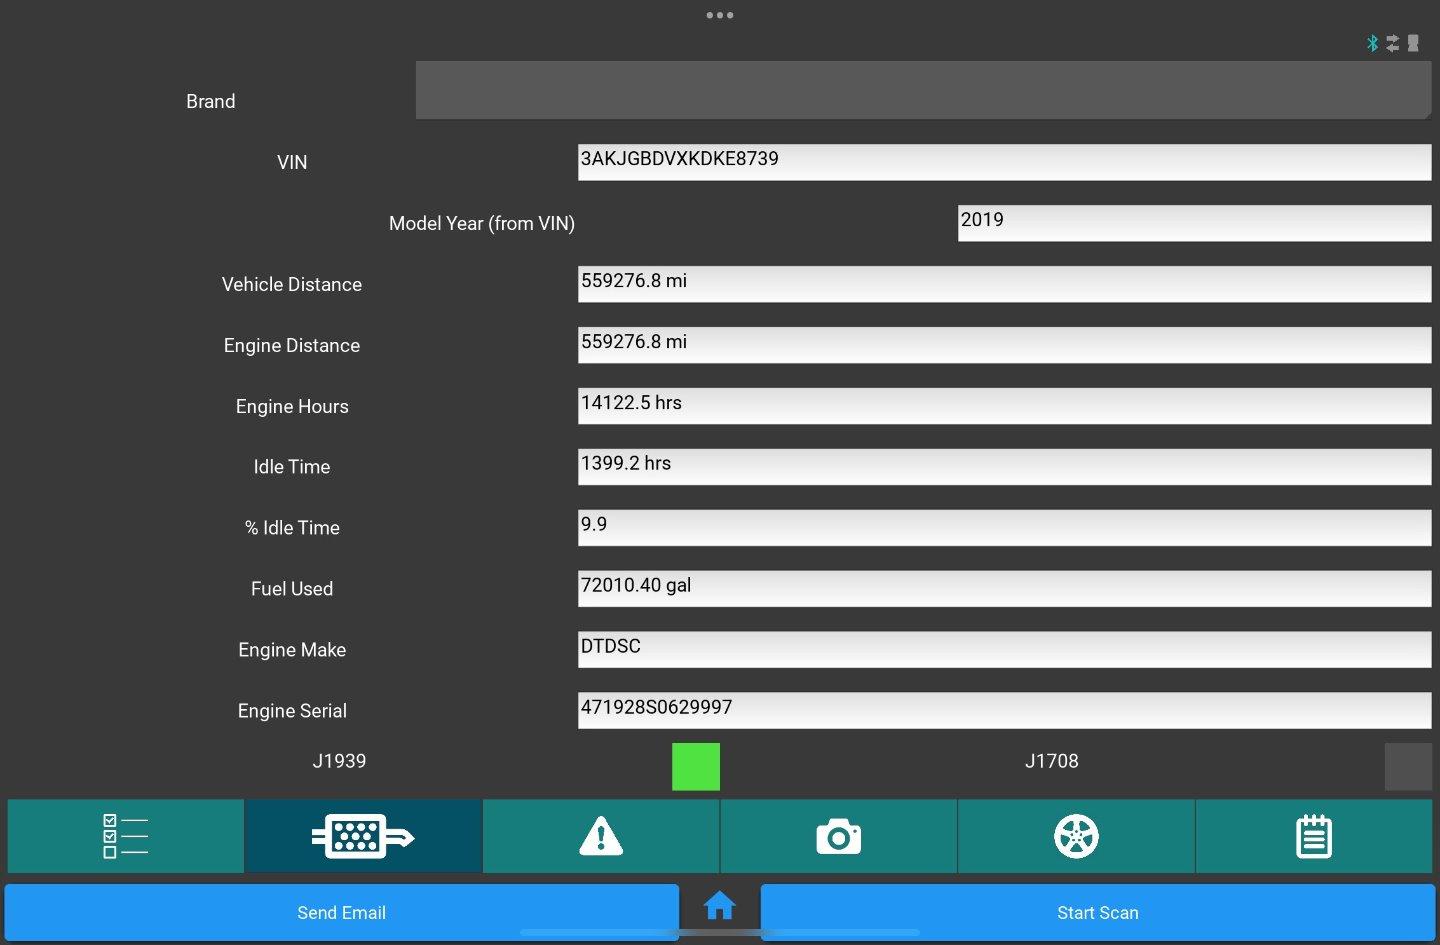This screenshot has height=945, width=1440.
Task: Start Scan of the vehicle
Action: pos(1098,912)
